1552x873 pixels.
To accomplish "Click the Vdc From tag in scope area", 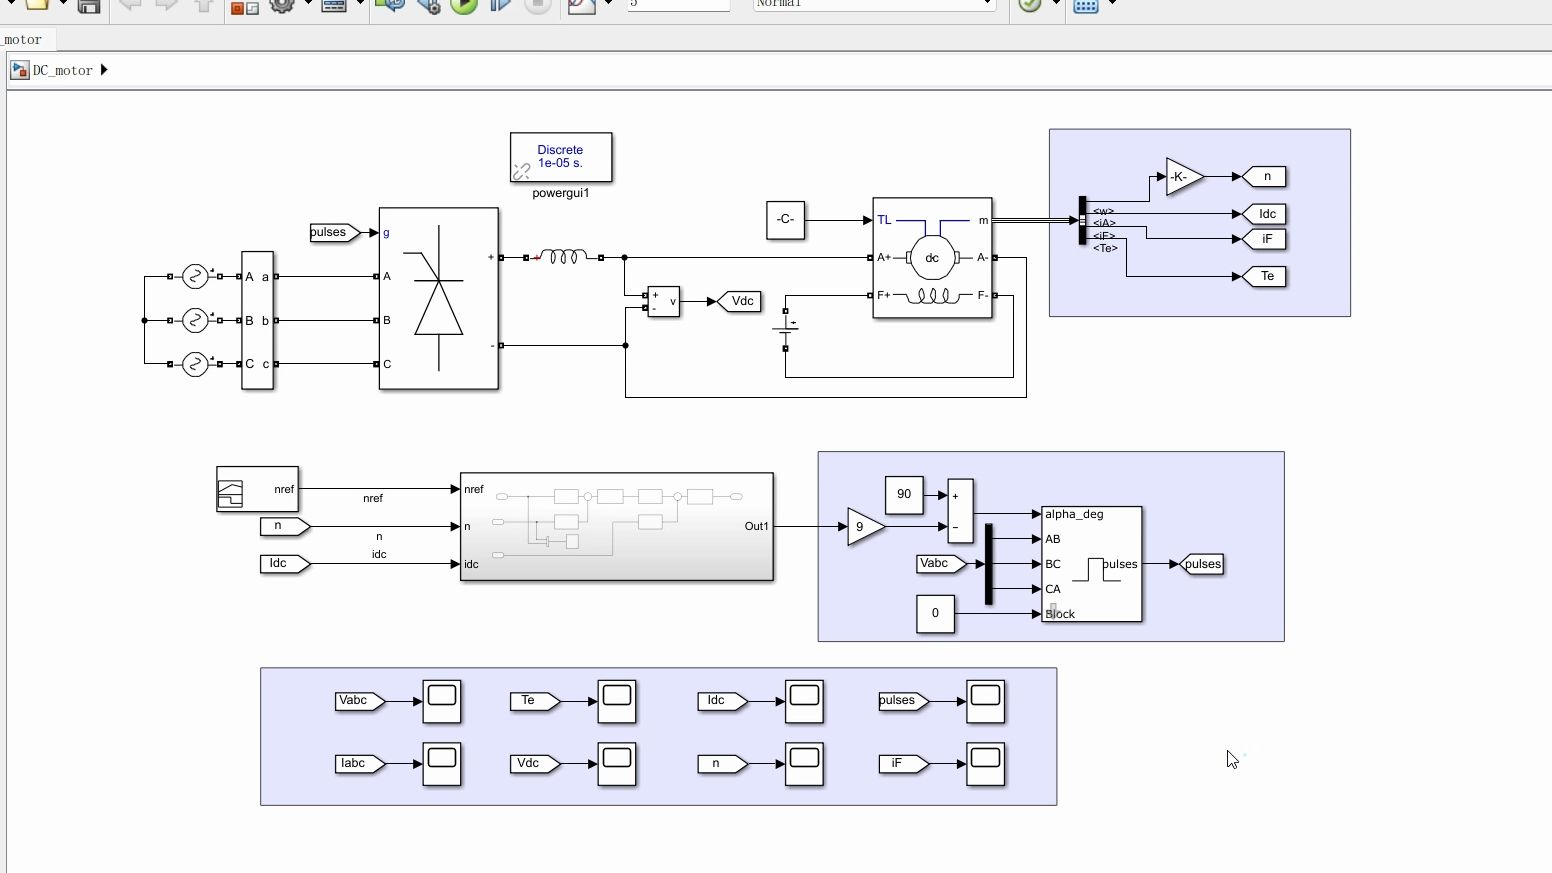I will tap(535, 764).
